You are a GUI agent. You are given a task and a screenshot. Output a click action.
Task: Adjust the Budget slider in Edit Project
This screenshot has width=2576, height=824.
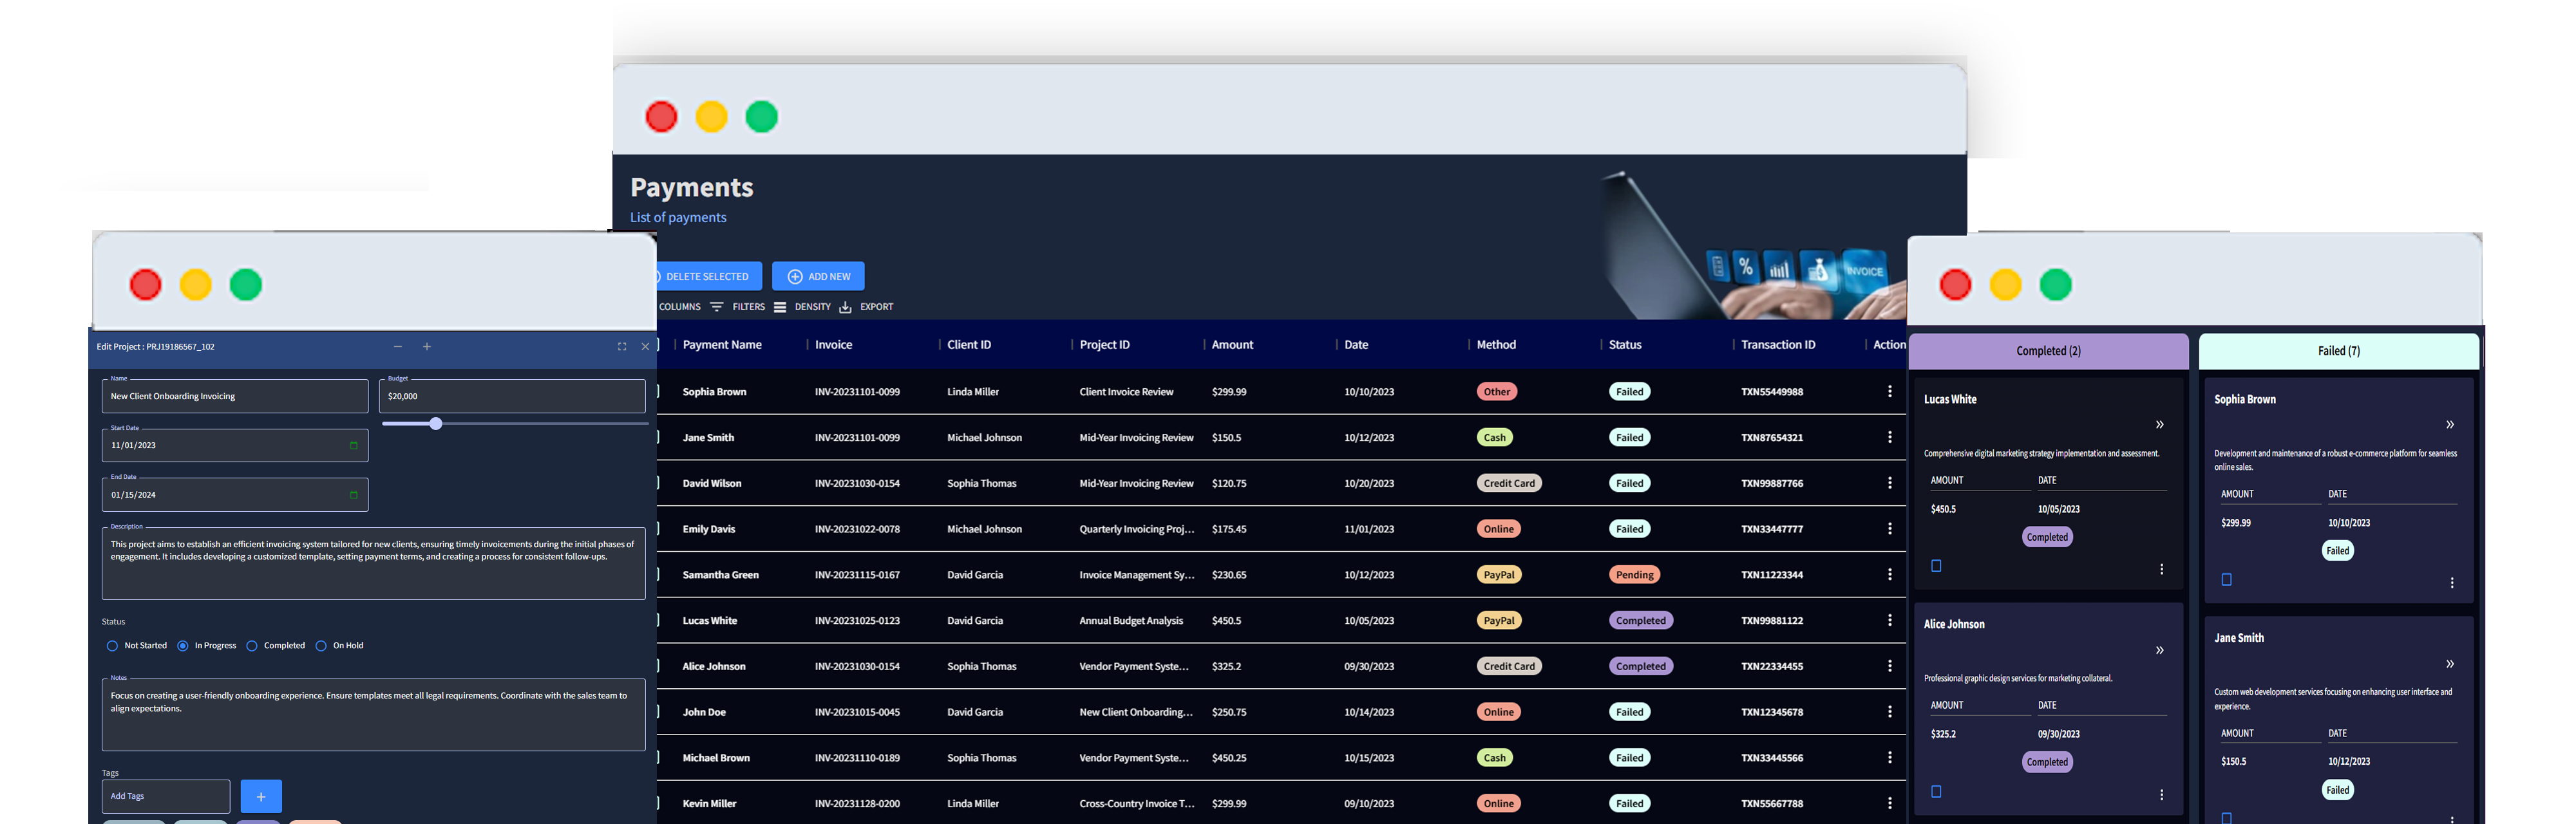435,423
